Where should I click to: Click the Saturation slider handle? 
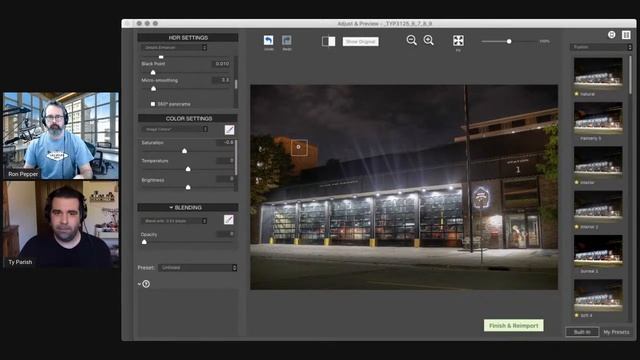click(184, 151)
